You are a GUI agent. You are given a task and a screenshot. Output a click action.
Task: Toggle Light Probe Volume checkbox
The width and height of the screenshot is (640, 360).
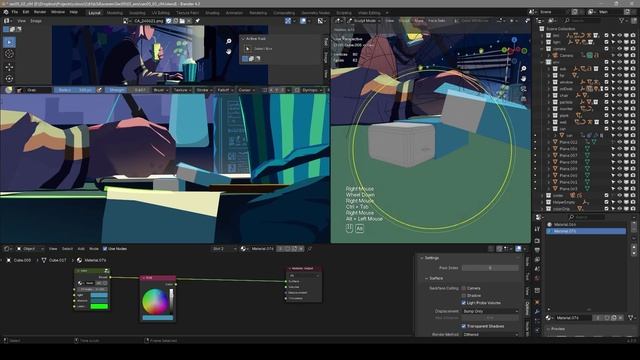pyautogui.click(x=464, y=303)
